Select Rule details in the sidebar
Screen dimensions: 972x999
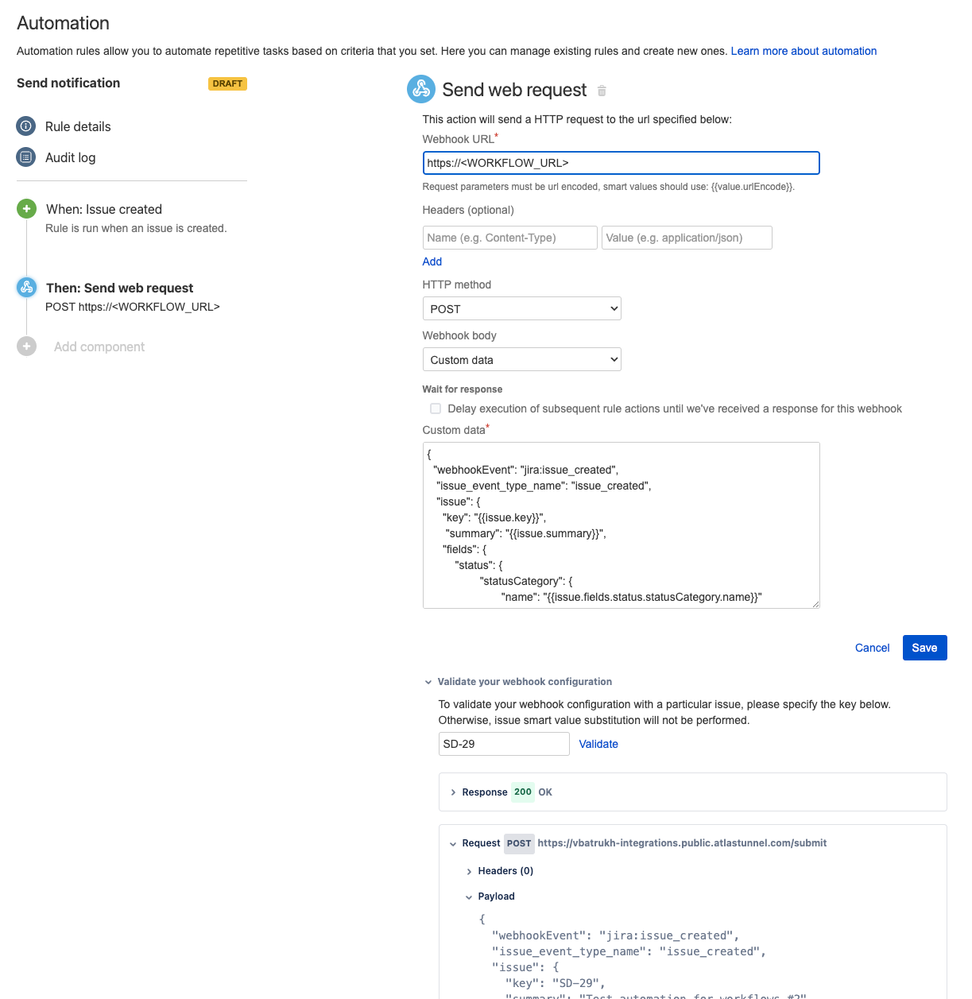click(x=80, y=126)
